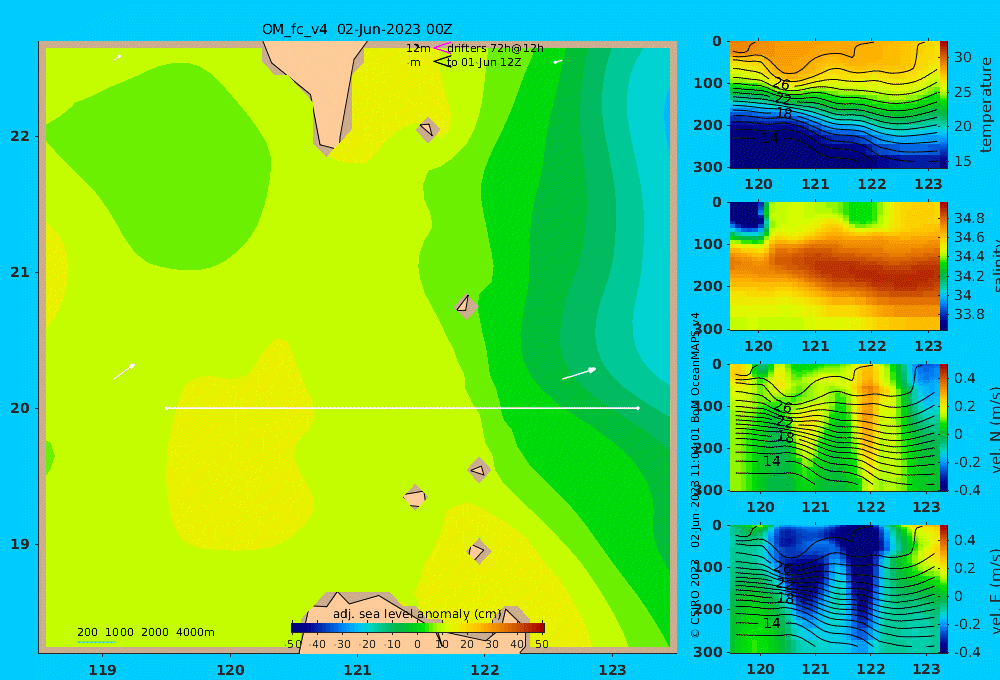
Task: Click the '100' depth tick on the temperature plot
Action: [x=708, y=83]
